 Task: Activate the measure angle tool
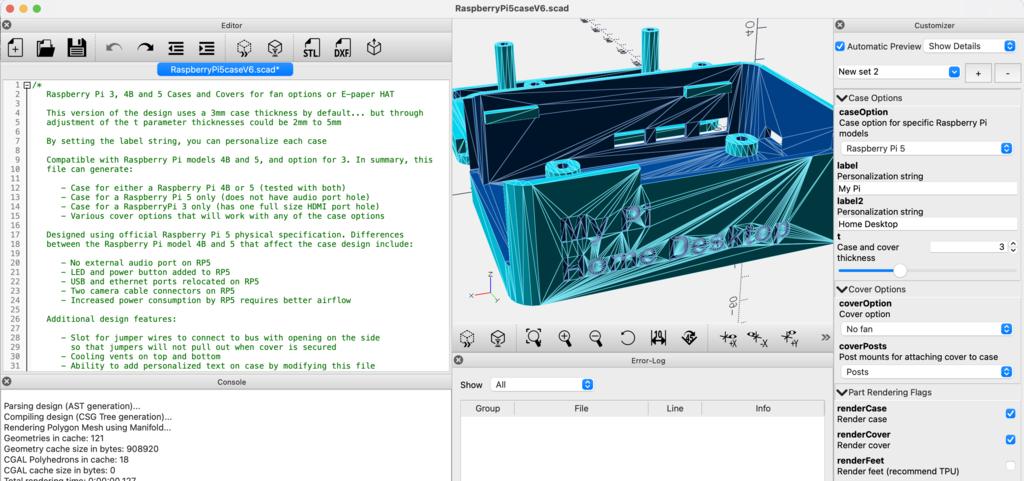coord(689,337)
